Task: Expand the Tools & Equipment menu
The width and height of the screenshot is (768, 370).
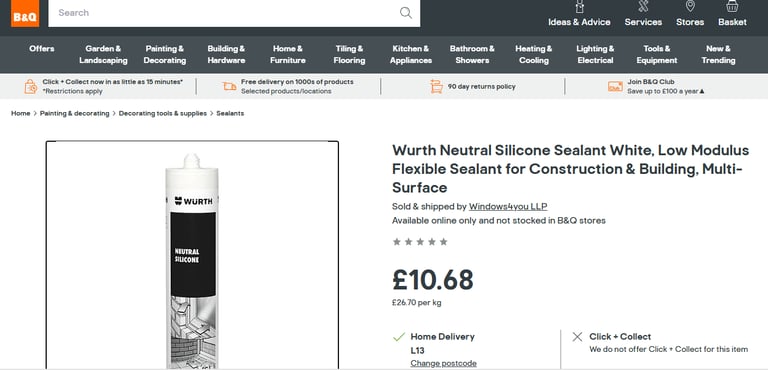Action: coord(657,54)
